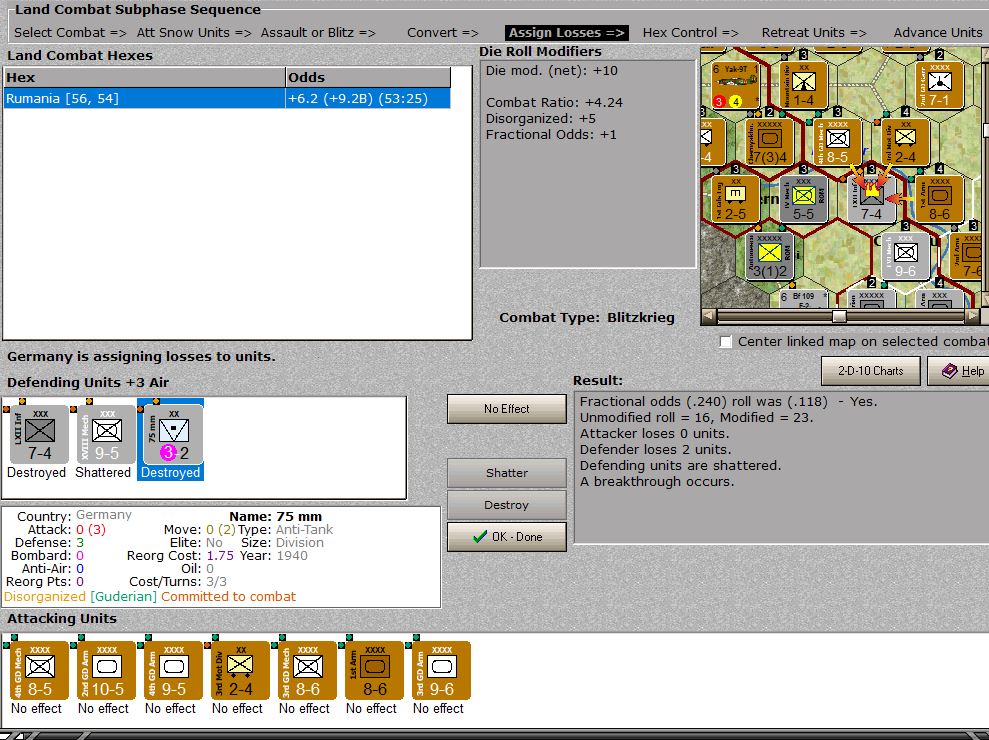Click the Convert subphase label
Image resolution: width=989 pixels, height=740 pixels.
point(442,33)
